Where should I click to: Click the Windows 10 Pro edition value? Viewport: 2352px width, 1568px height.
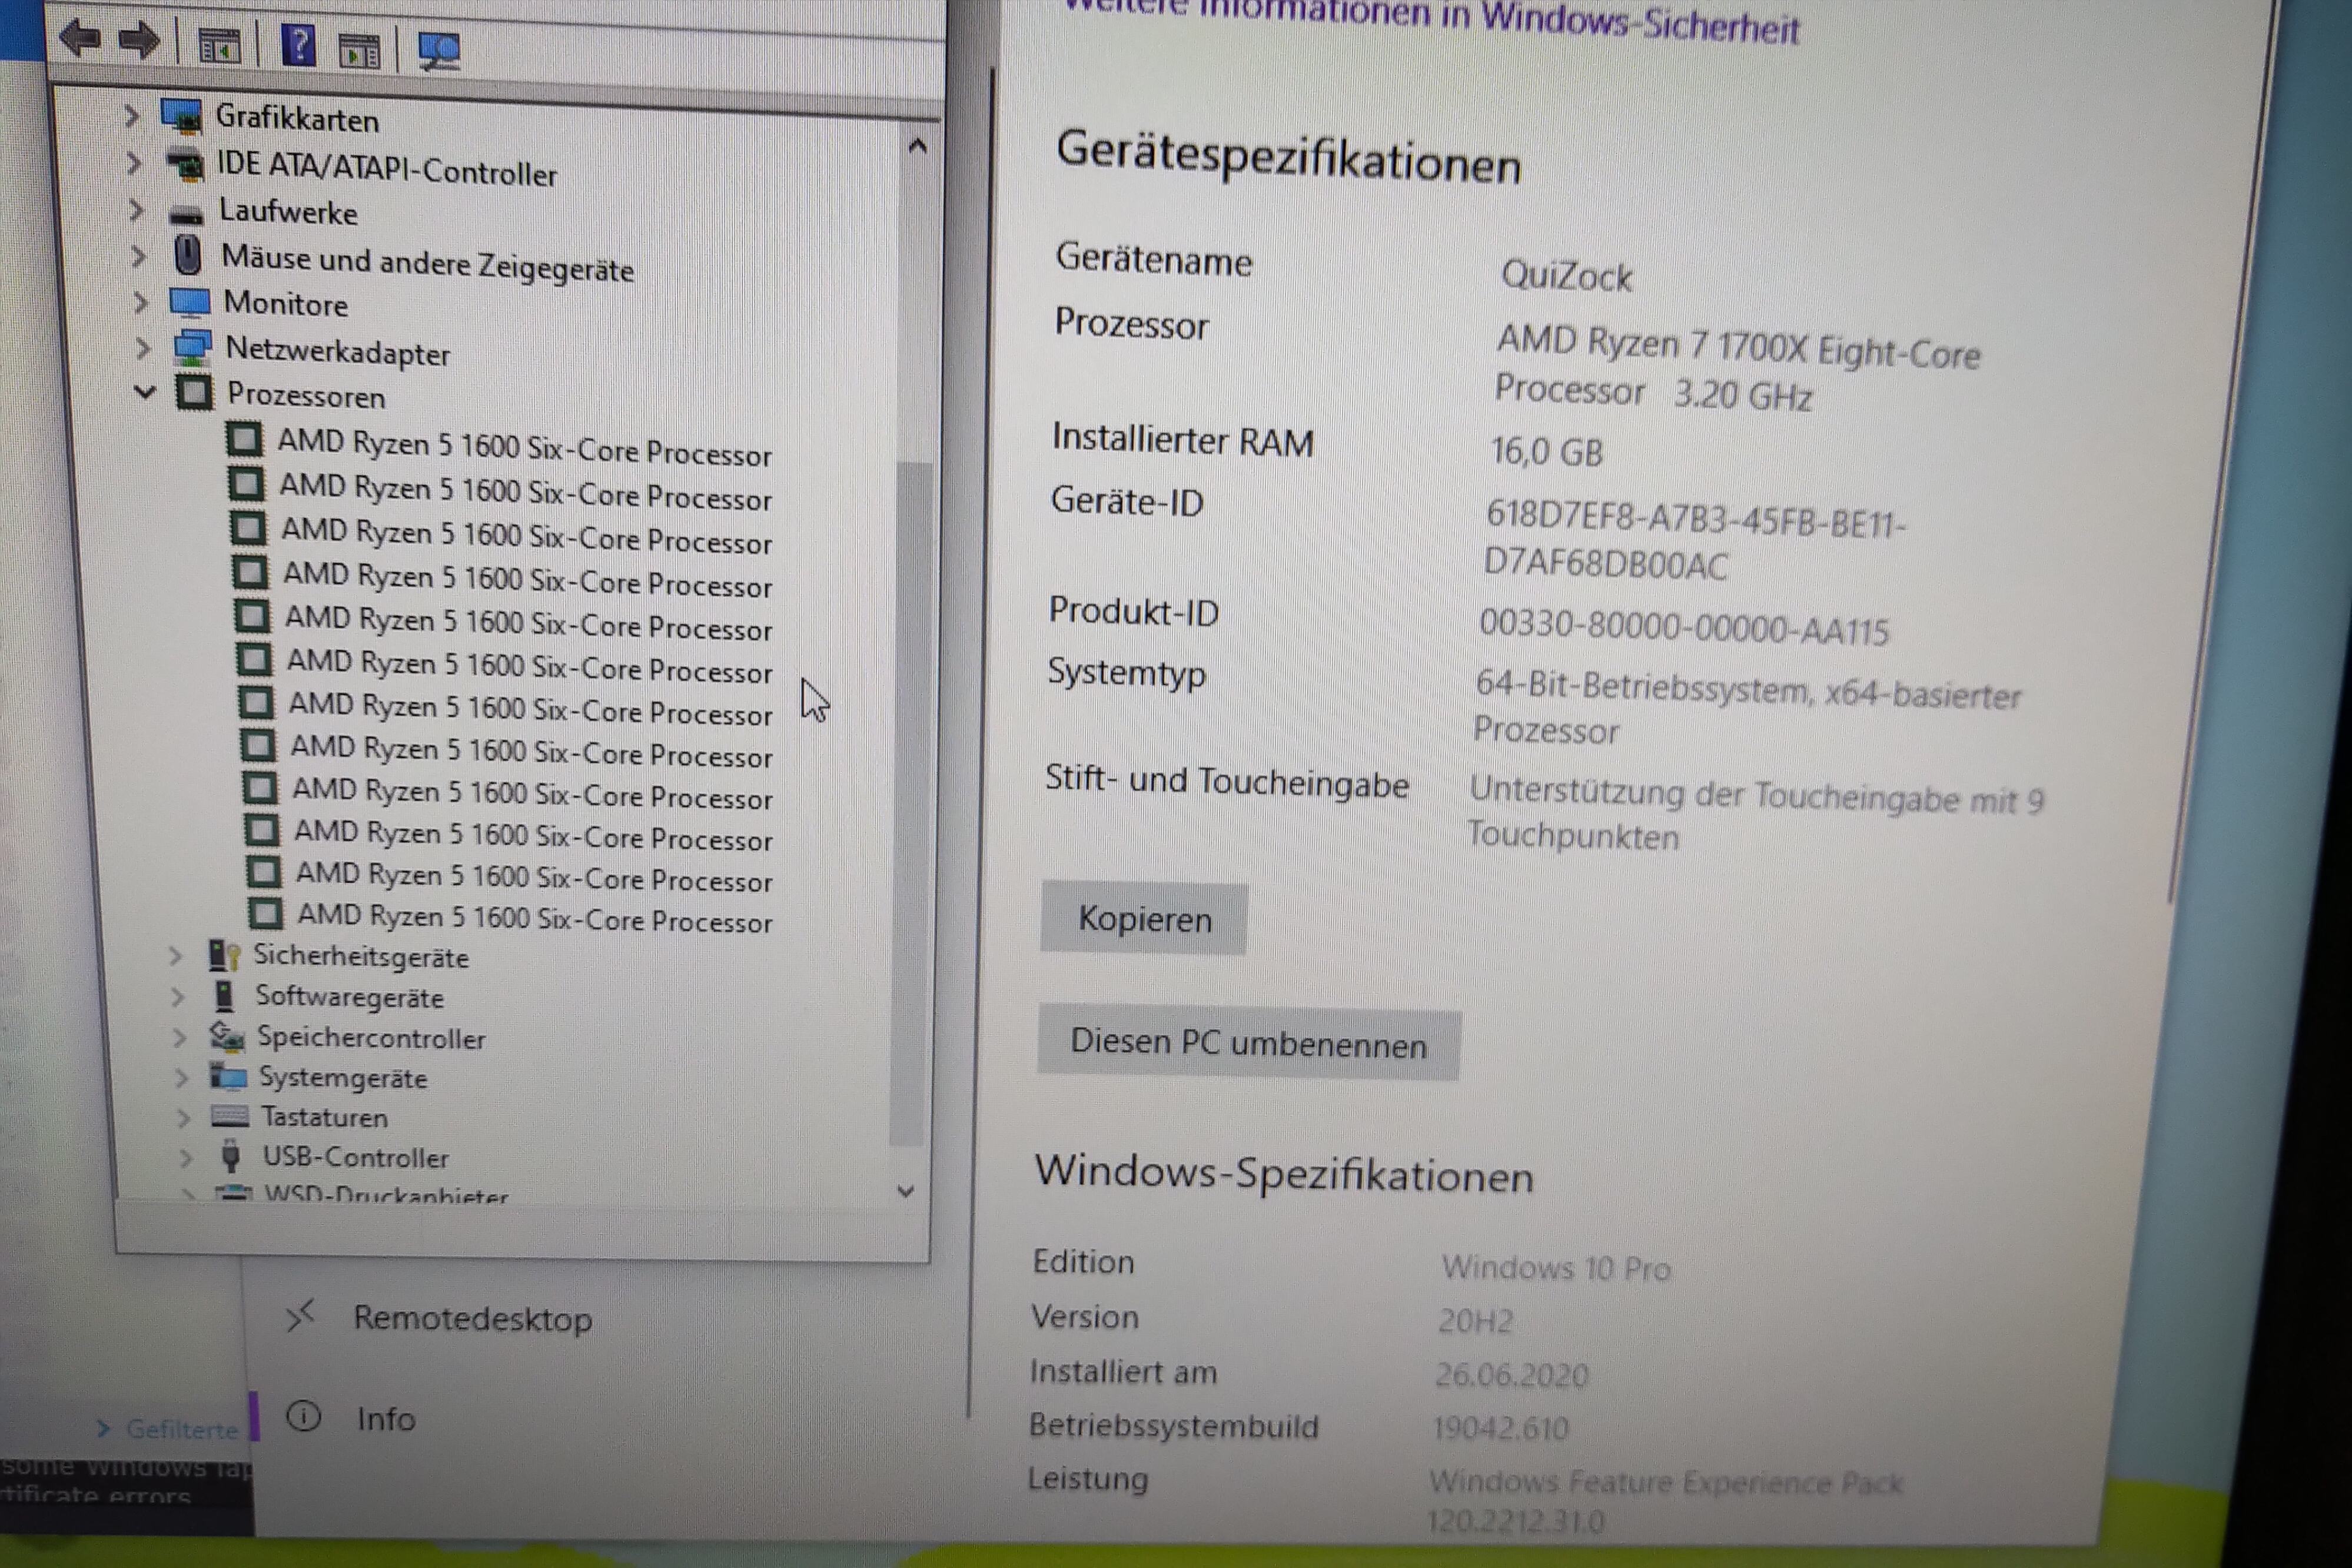[x=1555, y=1268]
